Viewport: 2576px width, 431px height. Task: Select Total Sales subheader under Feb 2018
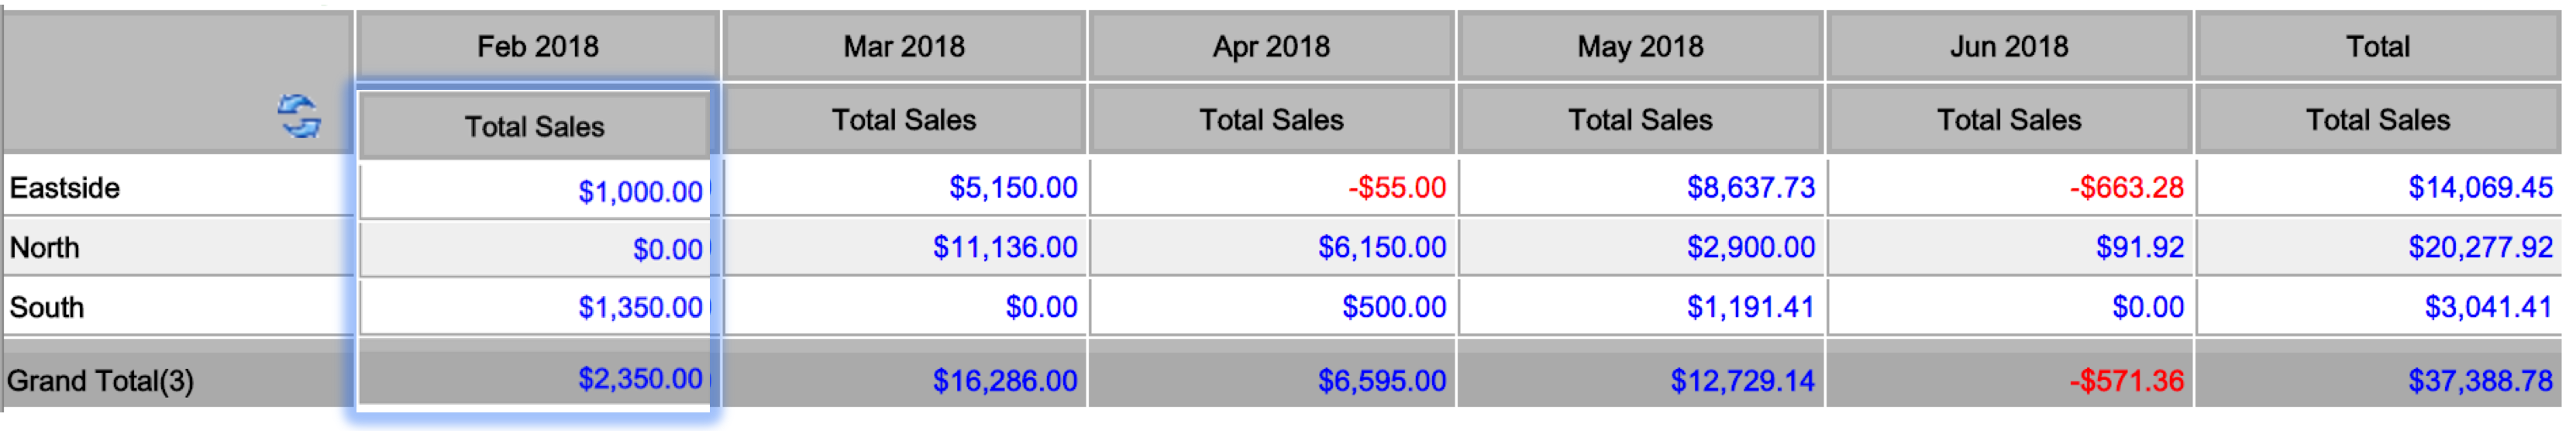point(534,126)
